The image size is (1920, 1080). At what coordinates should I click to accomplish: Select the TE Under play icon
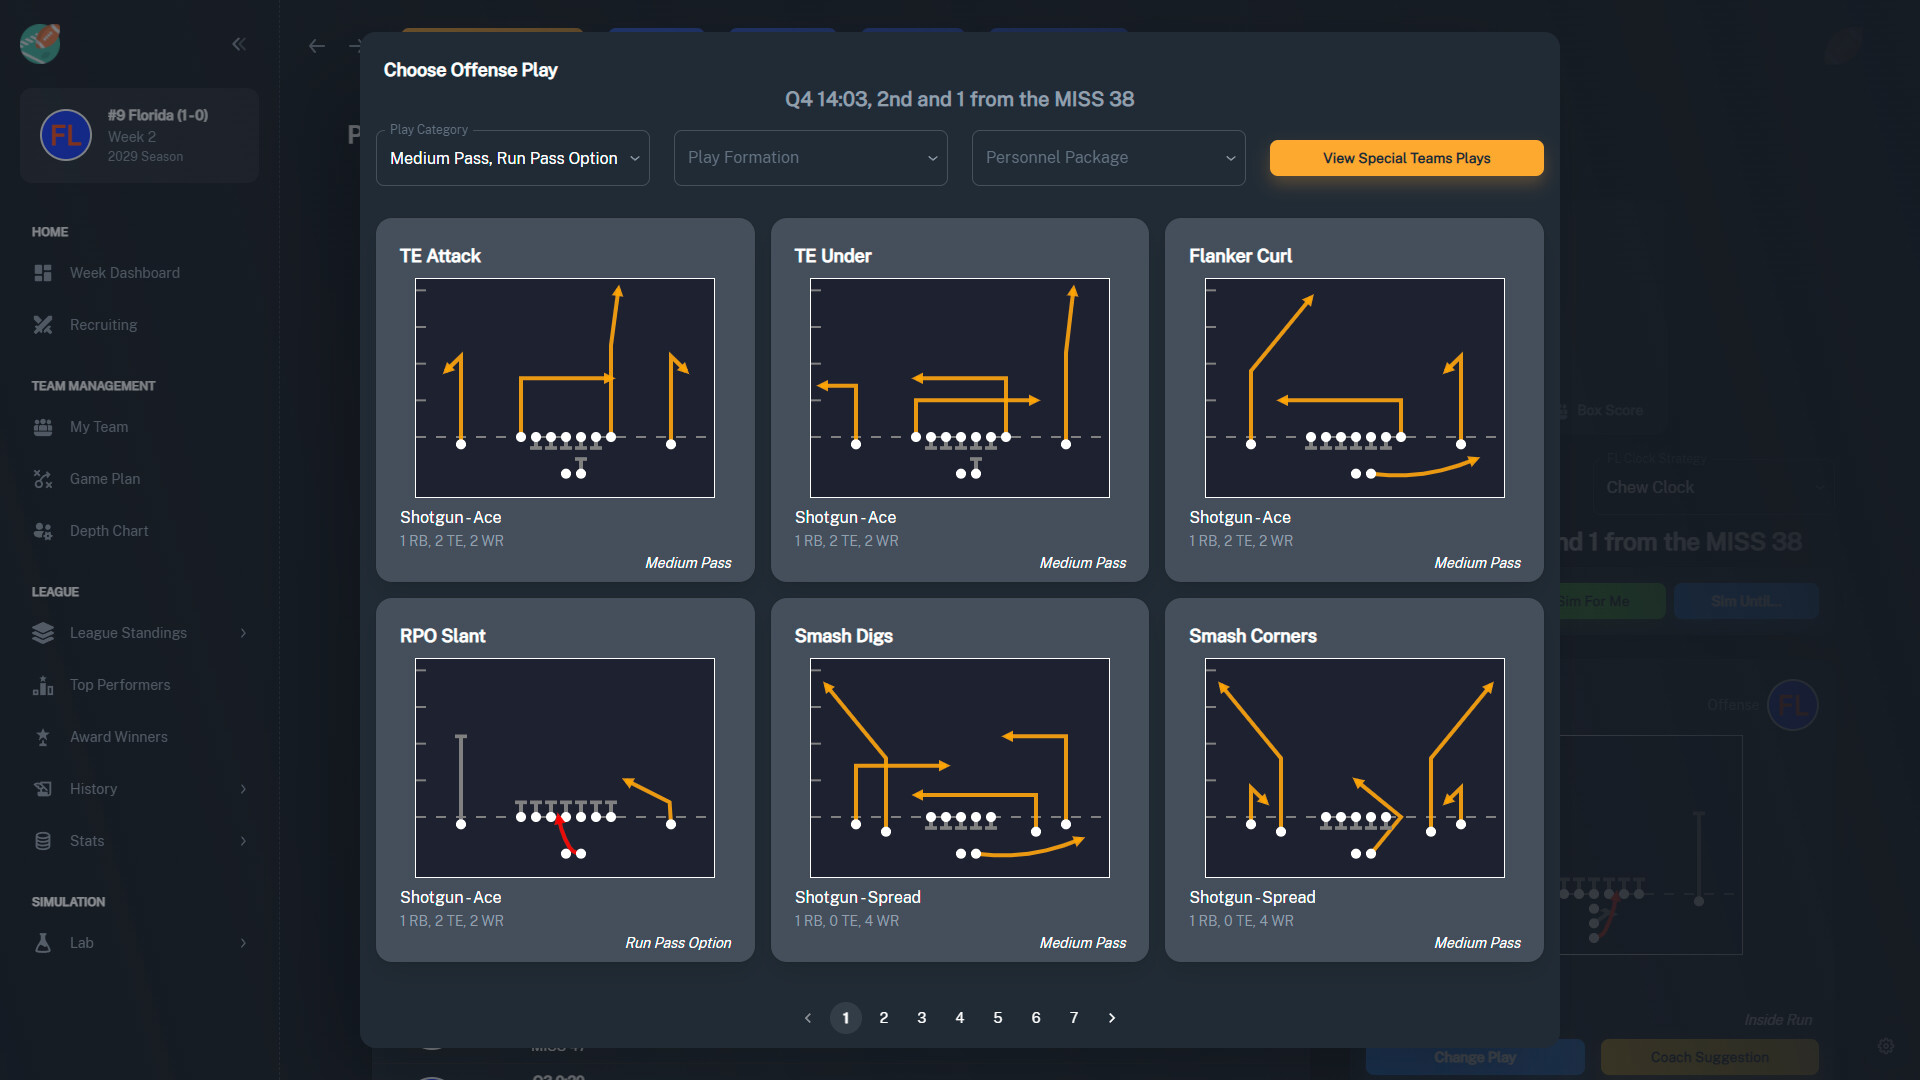(959, 388)
